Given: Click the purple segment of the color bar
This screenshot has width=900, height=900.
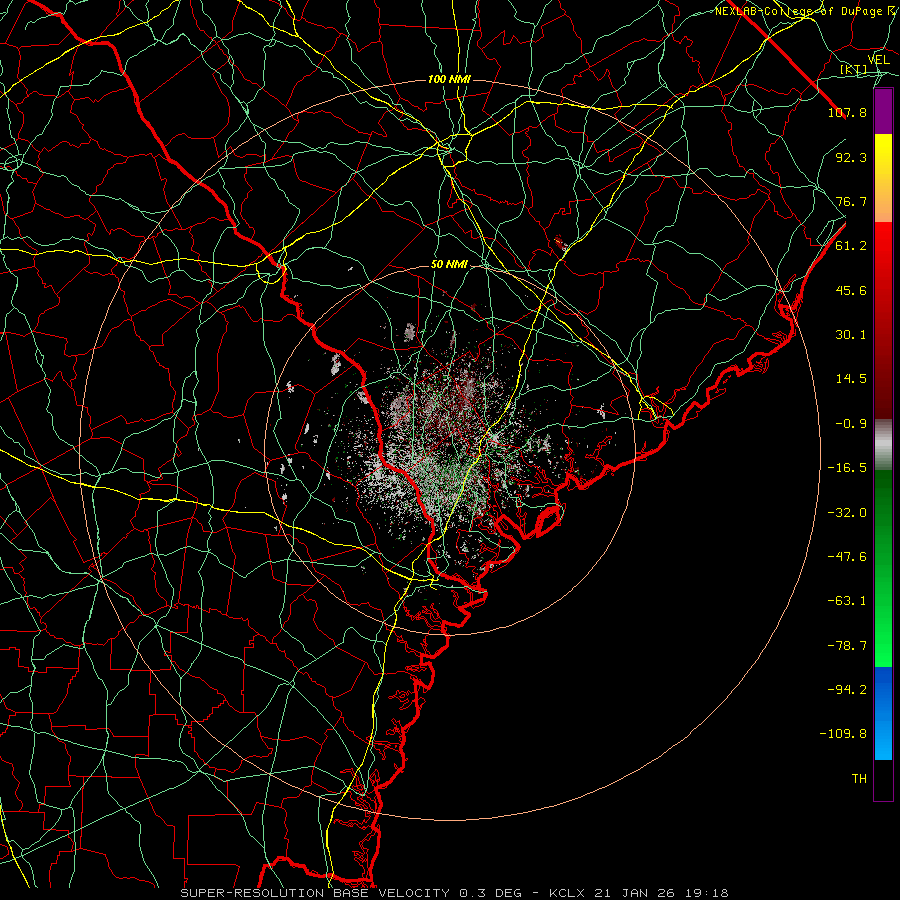Looking at the screenshot, I should coord(883,111).
